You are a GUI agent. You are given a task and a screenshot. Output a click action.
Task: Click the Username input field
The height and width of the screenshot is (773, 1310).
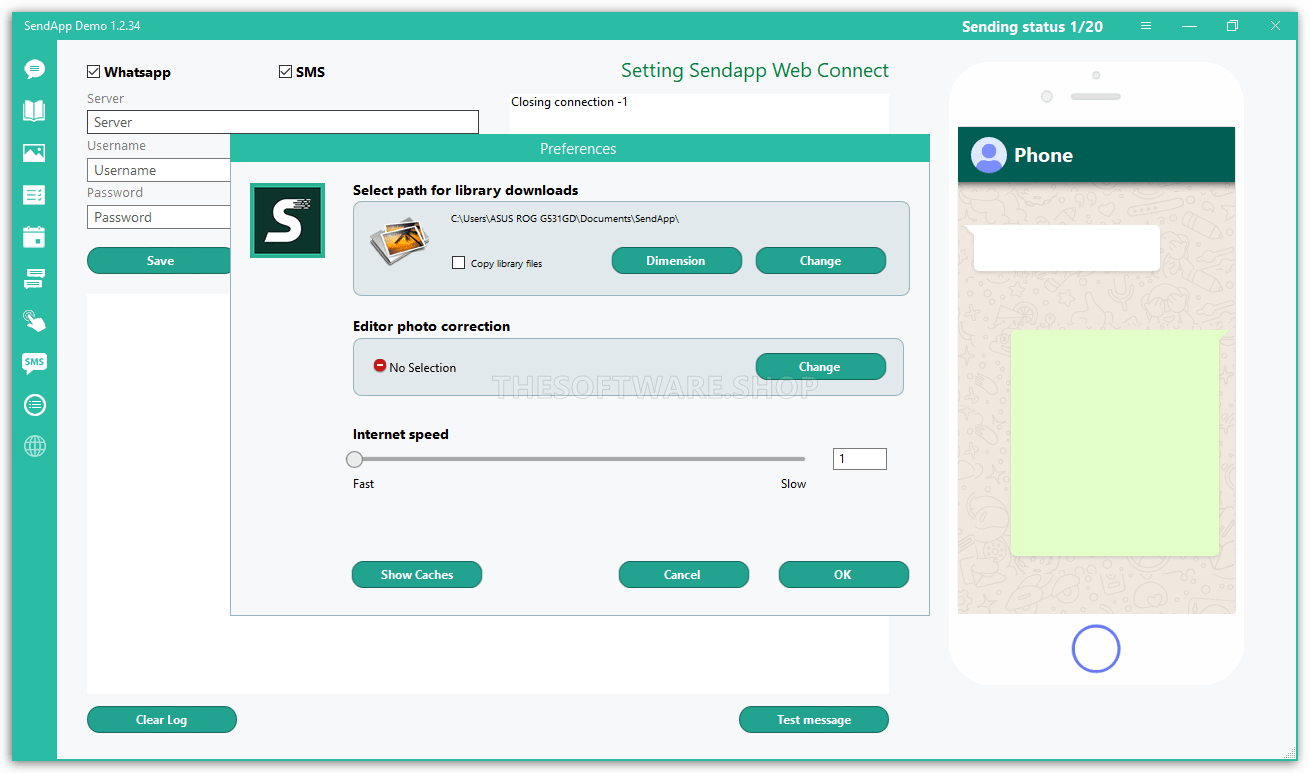click(160, 170)
